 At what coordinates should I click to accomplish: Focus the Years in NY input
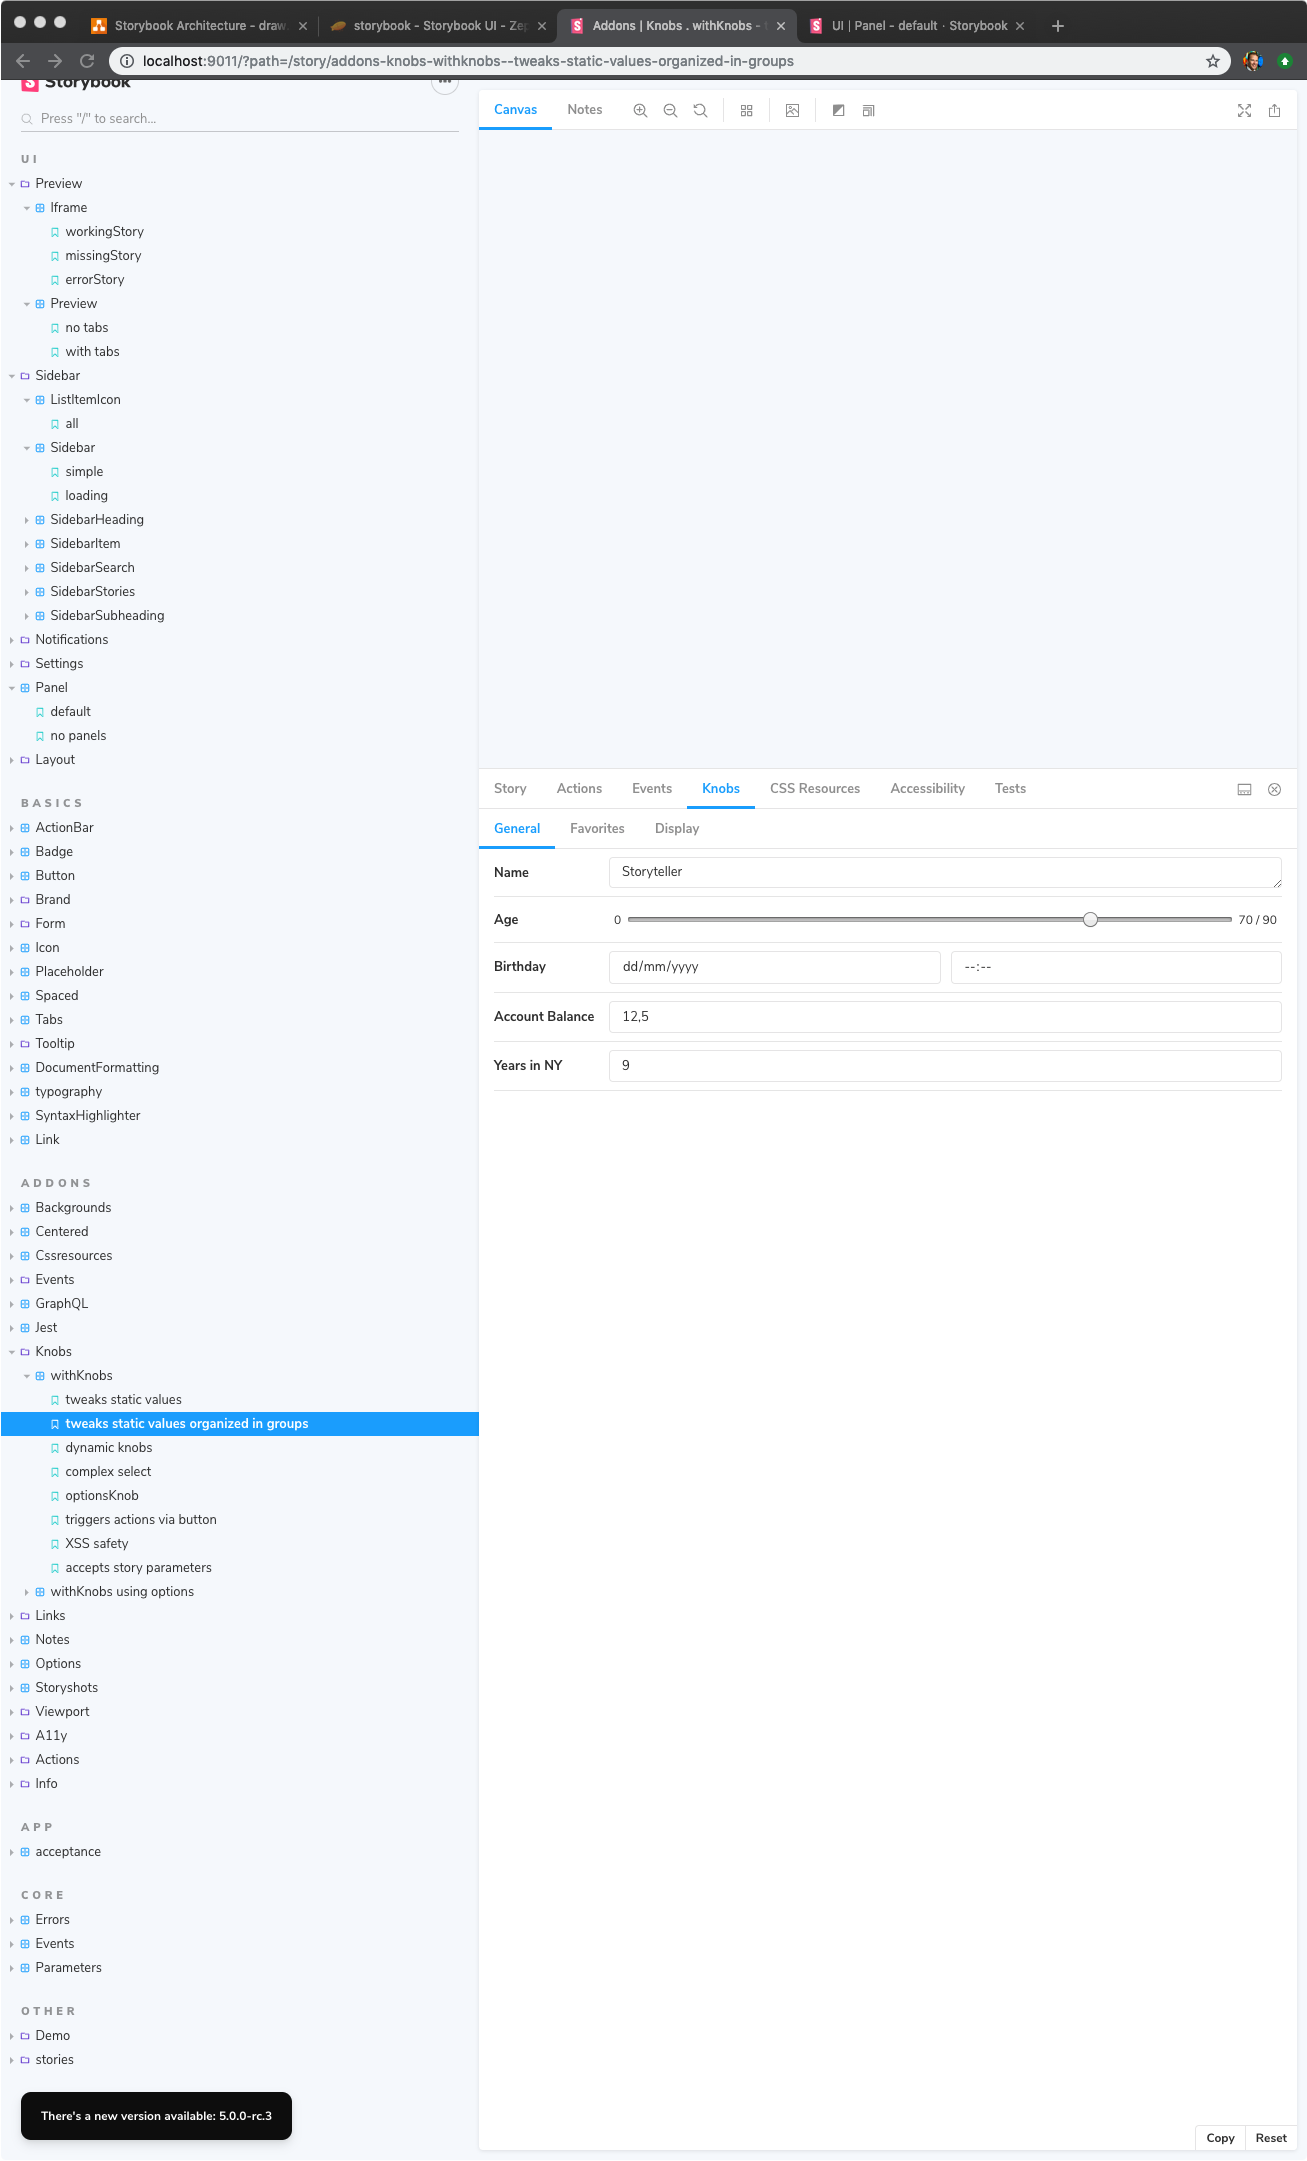click(945, 1065)
